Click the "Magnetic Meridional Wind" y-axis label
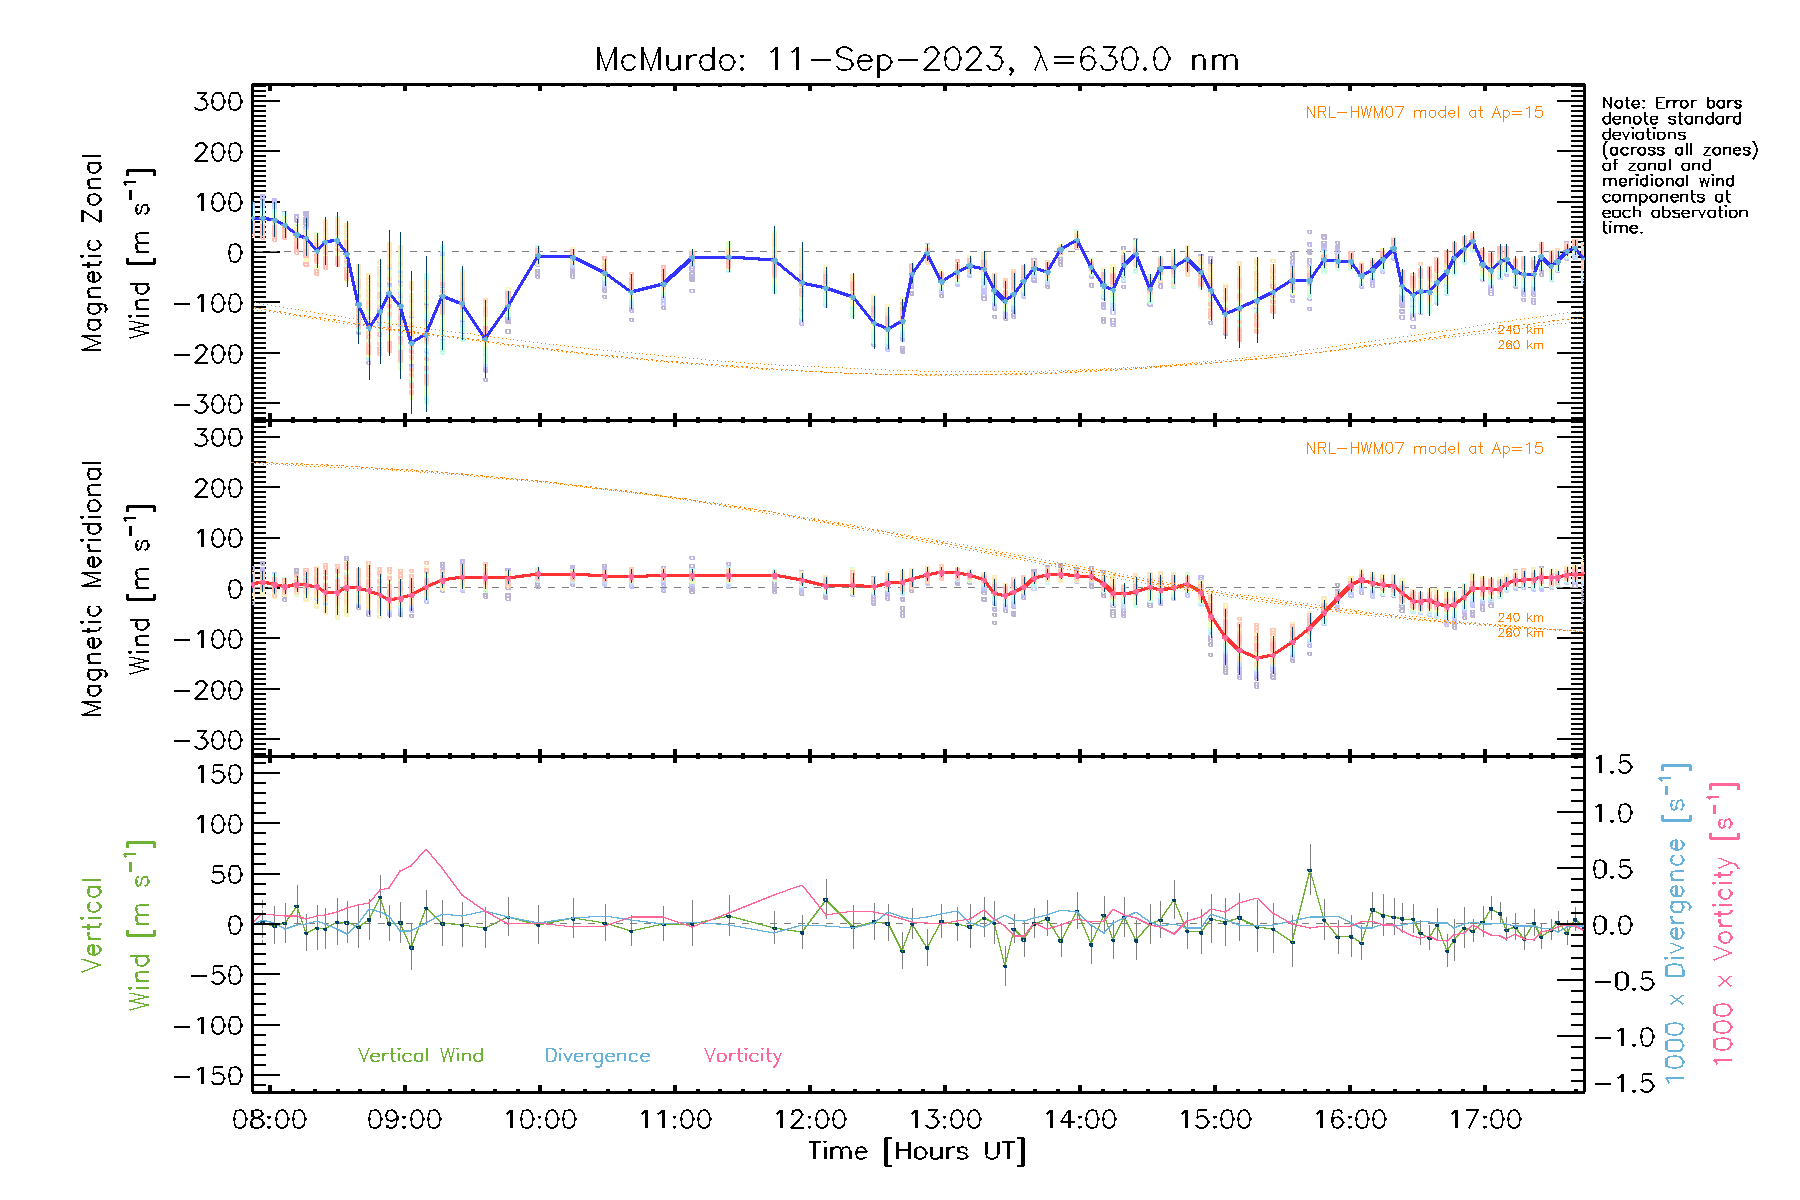1800x1200 pixels. [116, 589]
